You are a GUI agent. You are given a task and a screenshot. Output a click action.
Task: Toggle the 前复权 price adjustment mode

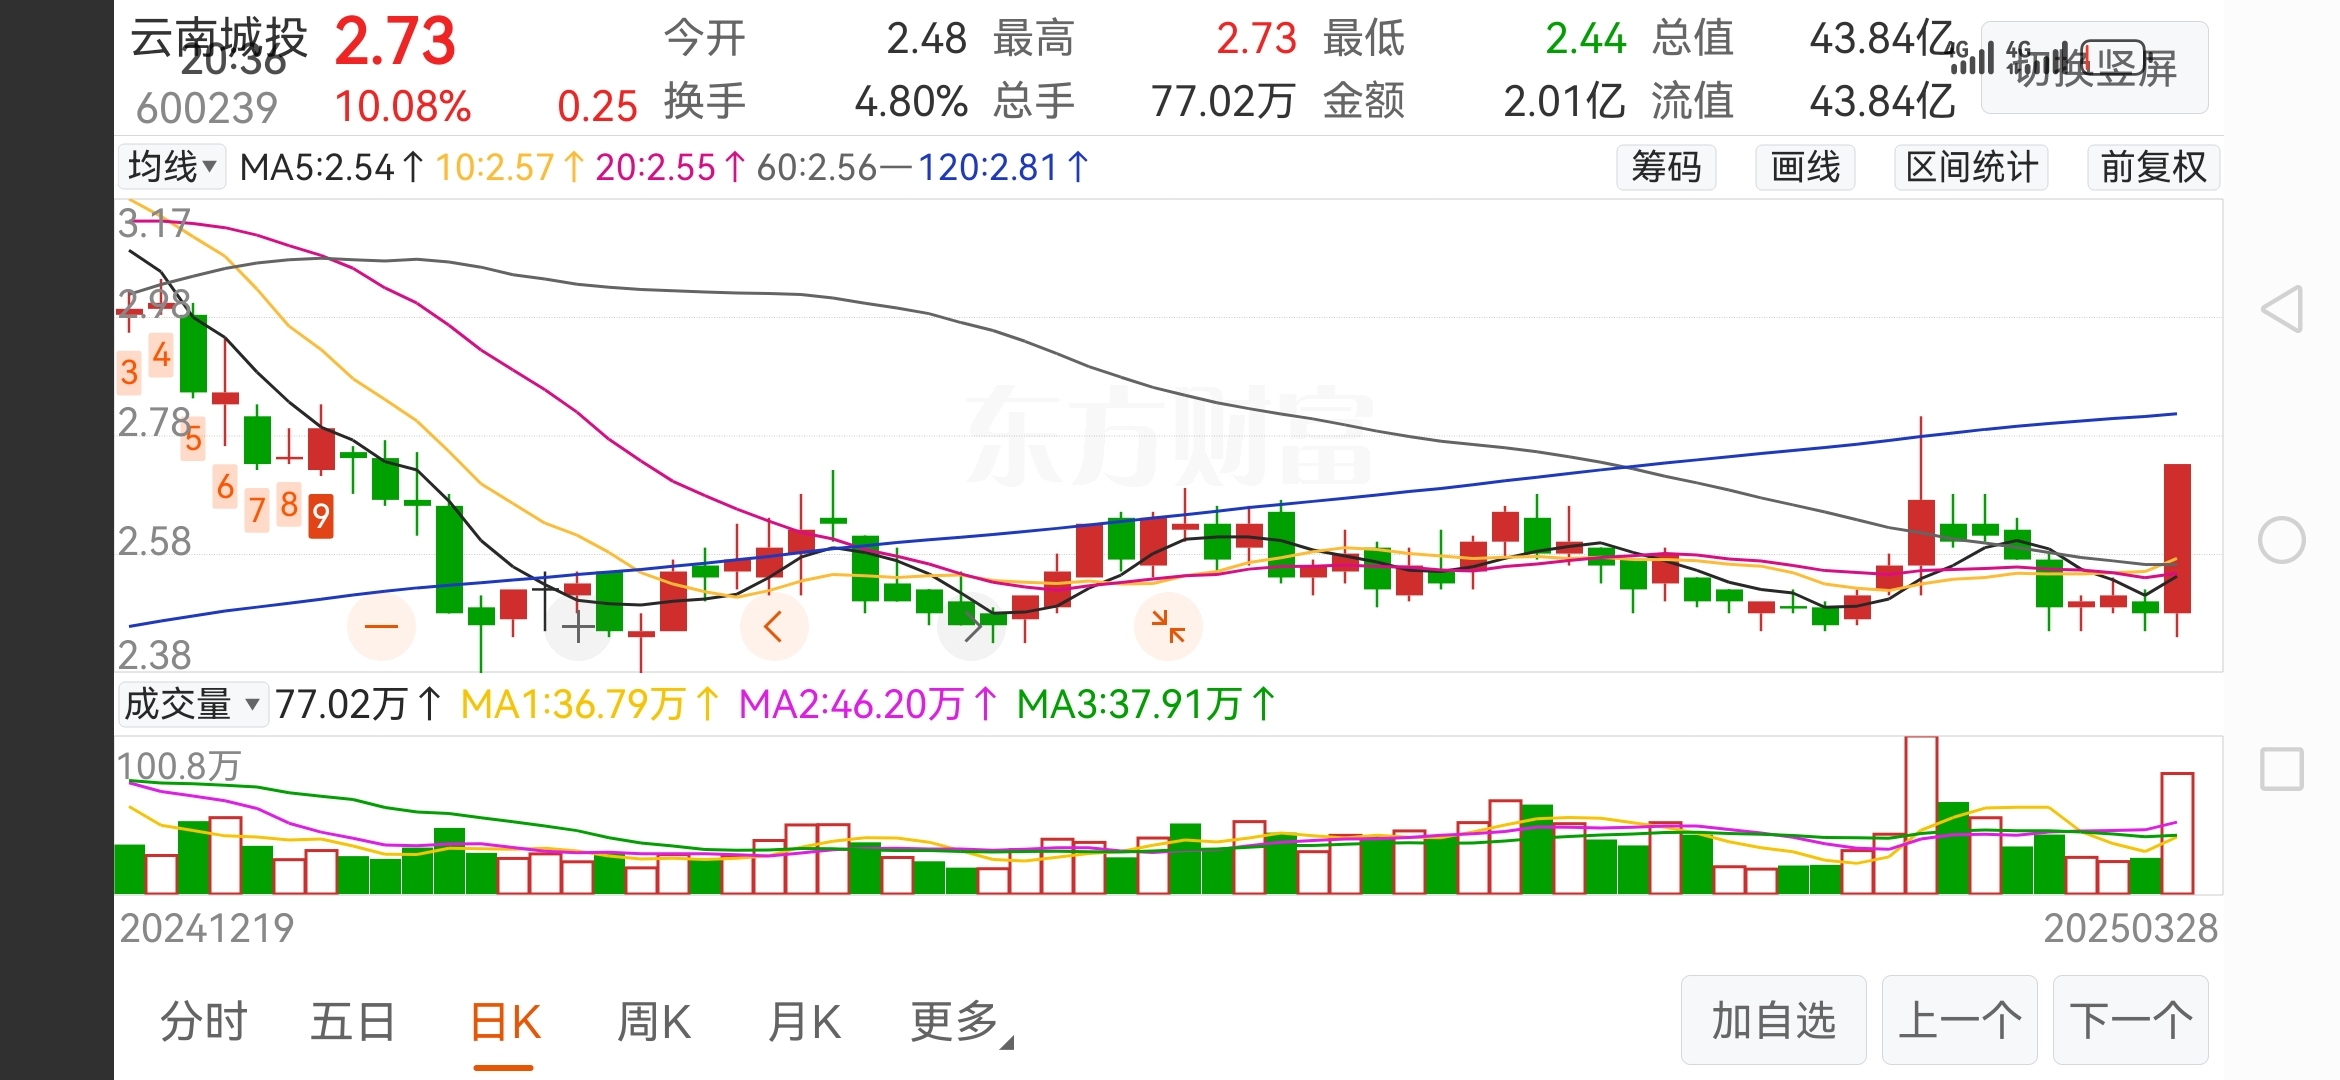tap(2152, 167)
